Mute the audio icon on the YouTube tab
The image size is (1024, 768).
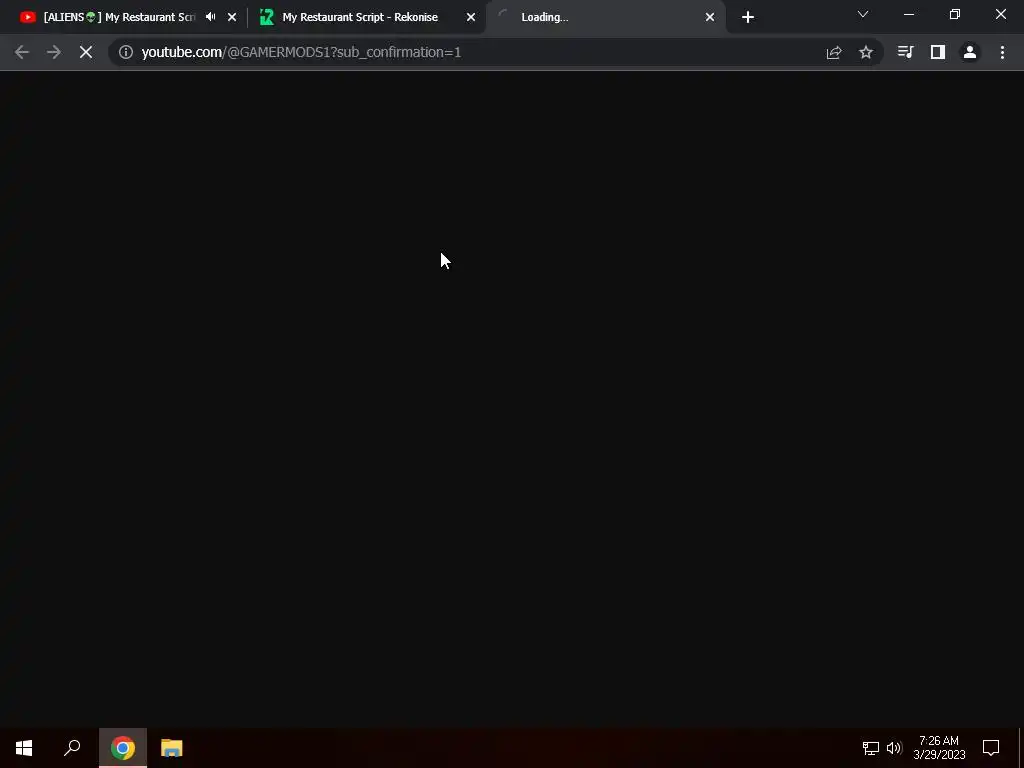tap(210, 17)
